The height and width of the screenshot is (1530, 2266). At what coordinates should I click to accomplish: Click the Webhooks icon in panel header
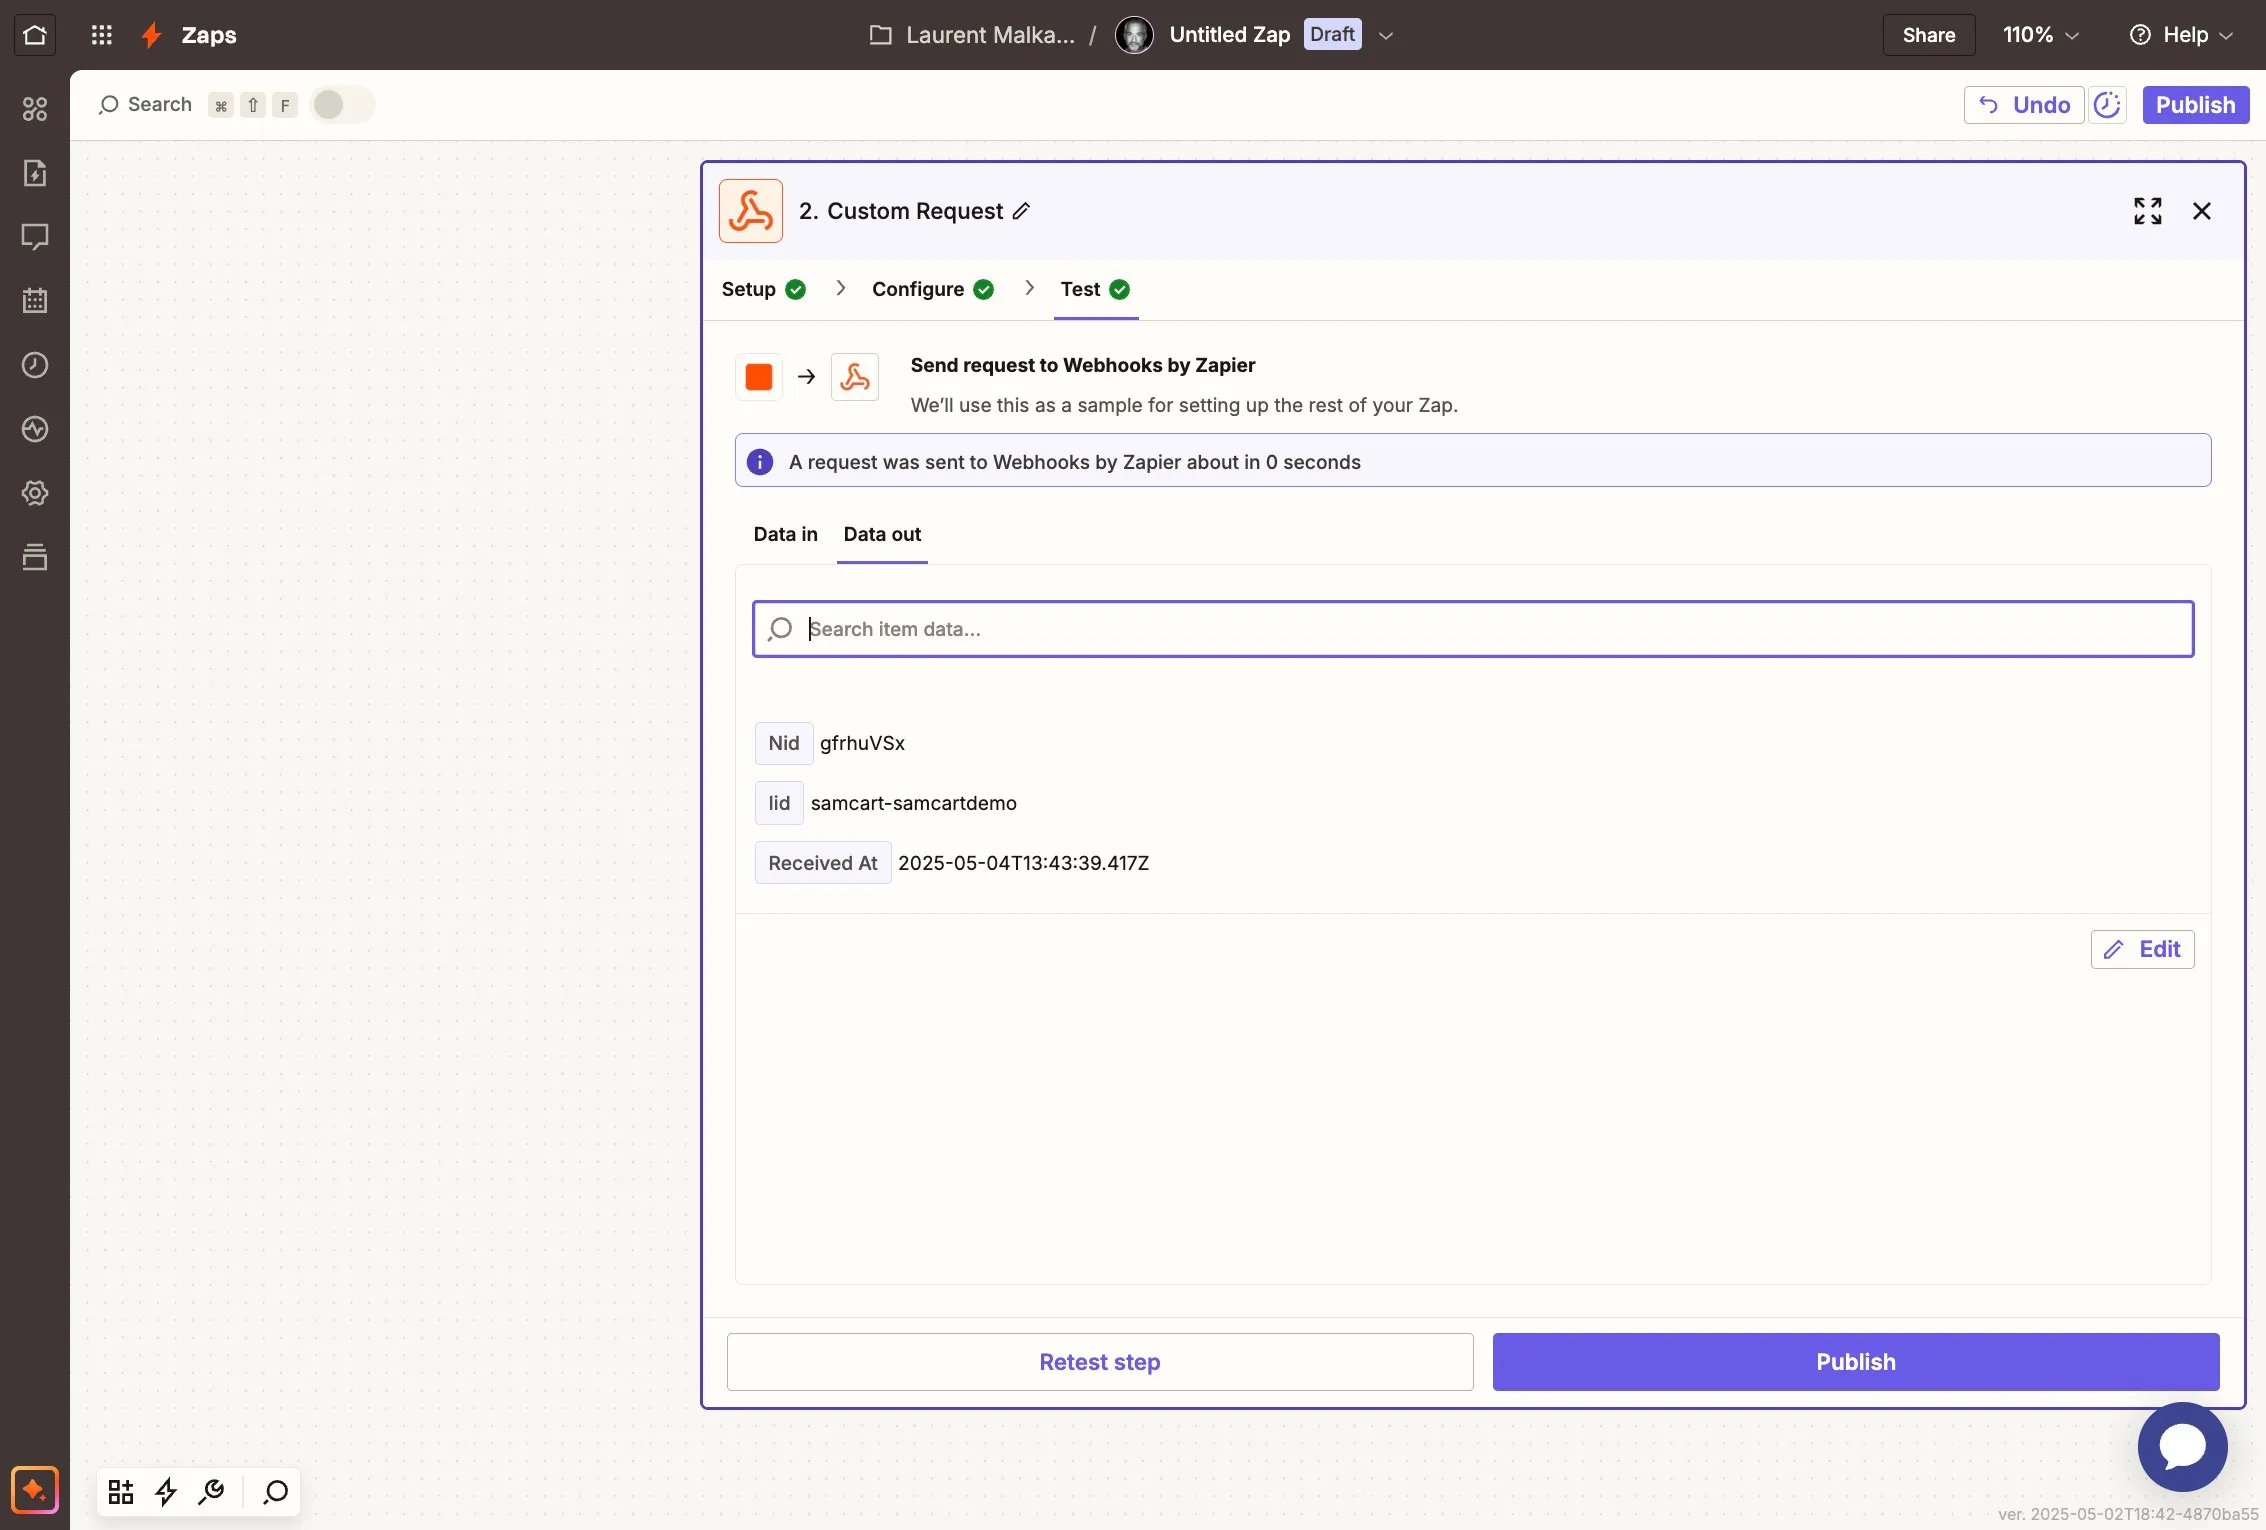coord(751,211)
